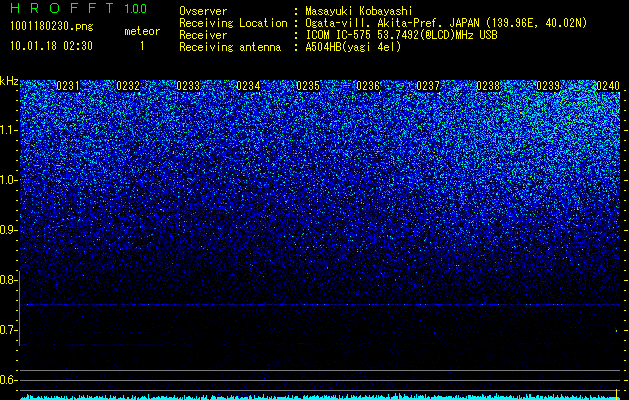Image resolution: width=629 pixels, height=400 pixels.
Task: Click the ICOM IC-575 receiver value
Action: click(x=401, y=35)
